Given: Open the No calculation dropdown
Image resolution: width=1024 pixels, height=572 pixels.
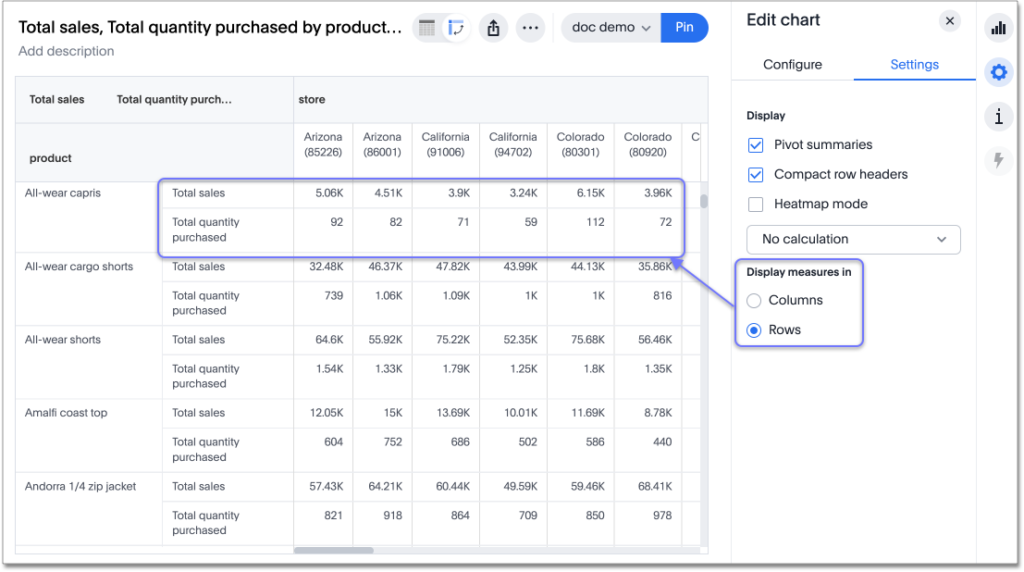Looking at the screenshot, I should (854, 240).
